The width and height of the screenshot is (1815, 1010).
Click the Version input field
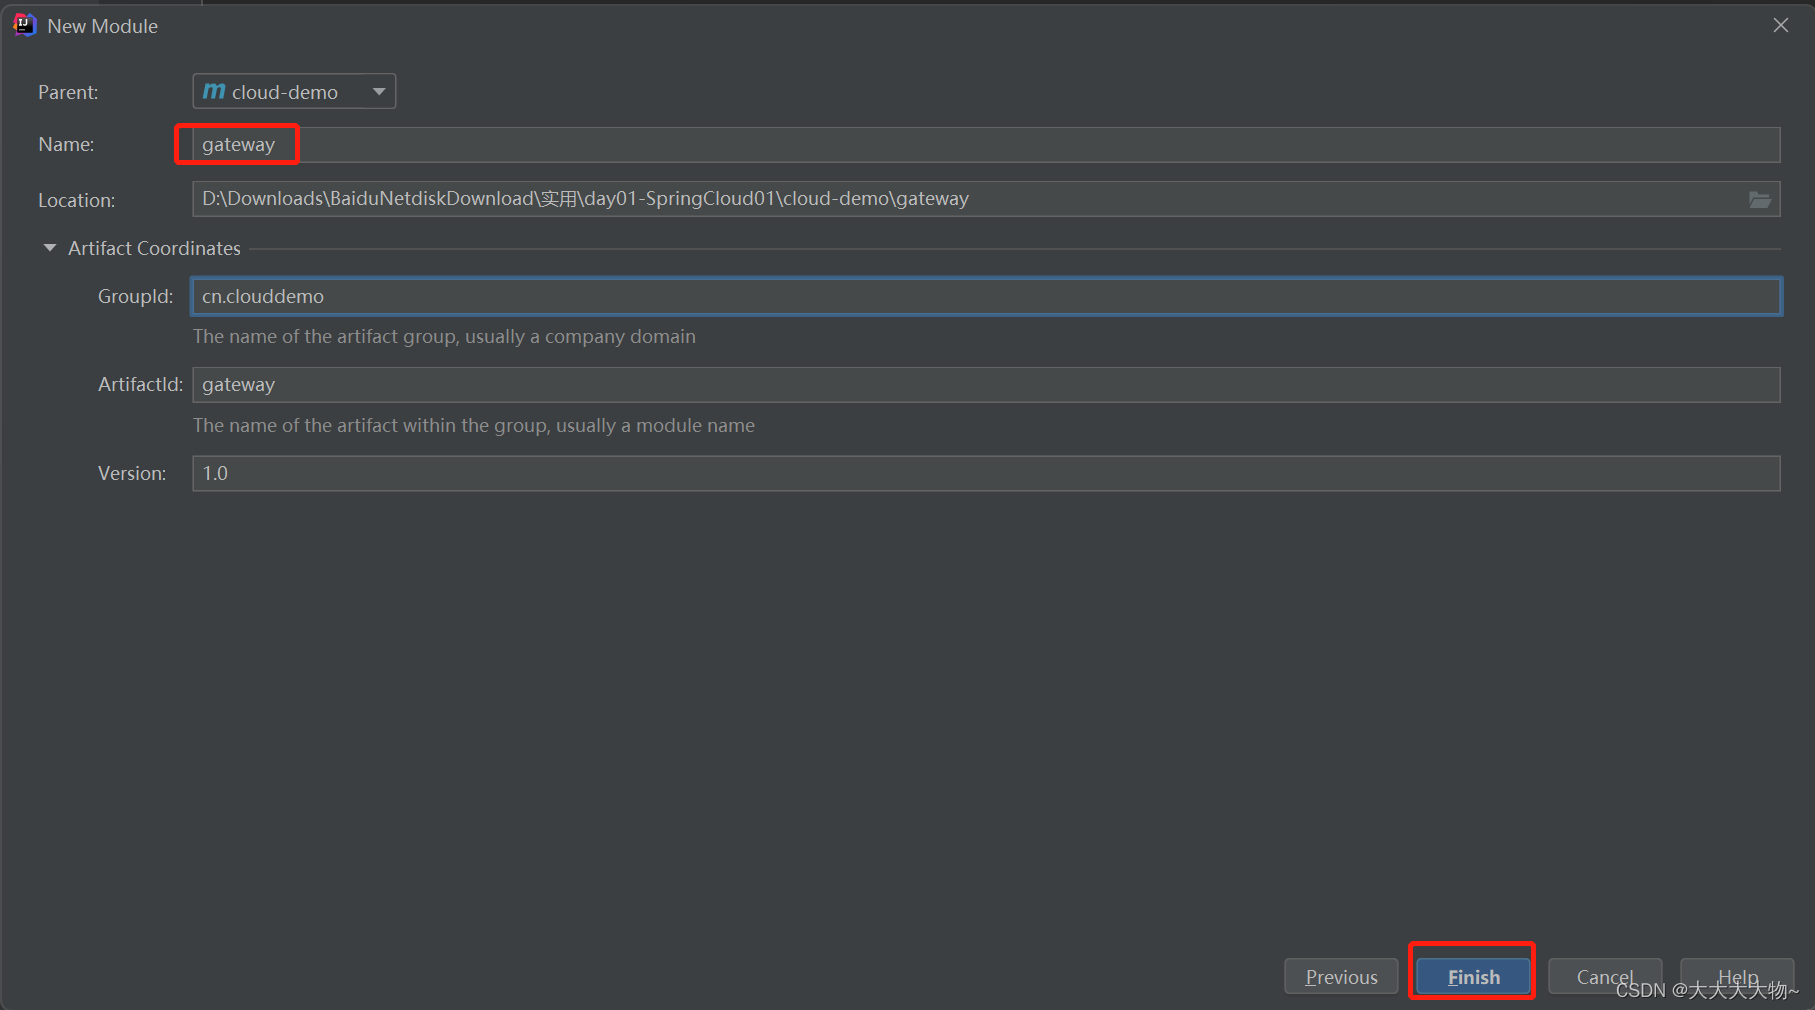click(x=986, y=473)
